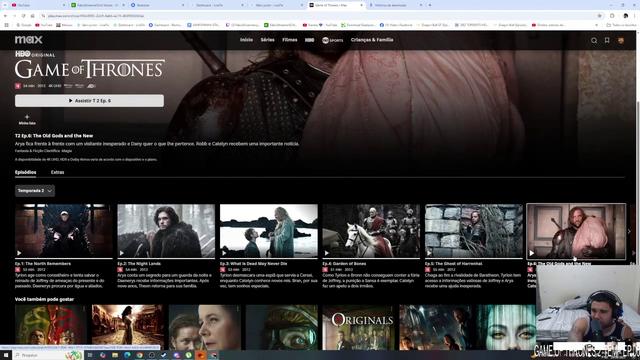Viewport: 640px width, 360px height.
Task: Click the Max logo
Action: pyautogui.click(x=29, y=40)
